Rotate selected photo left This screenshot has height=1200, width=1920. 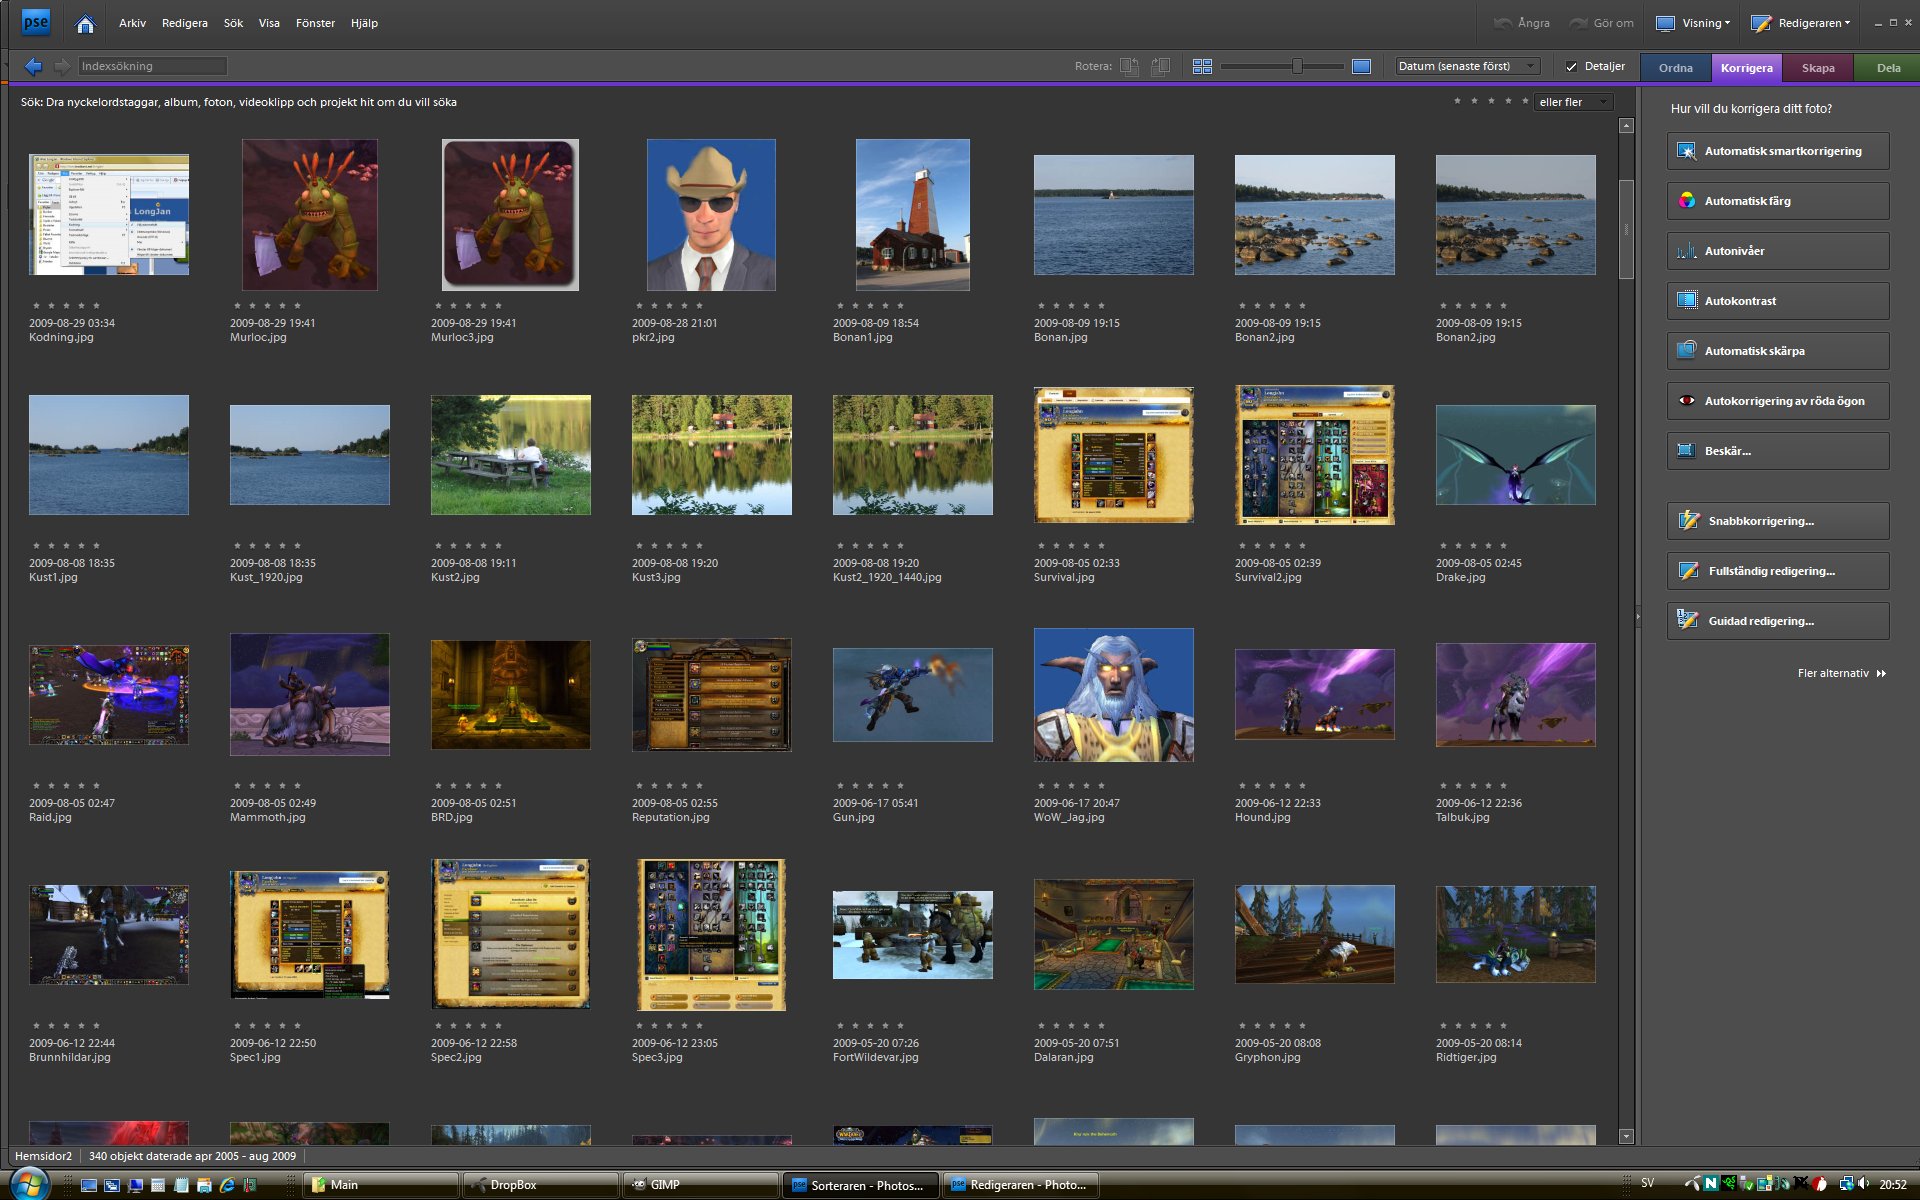[1129, 66]
